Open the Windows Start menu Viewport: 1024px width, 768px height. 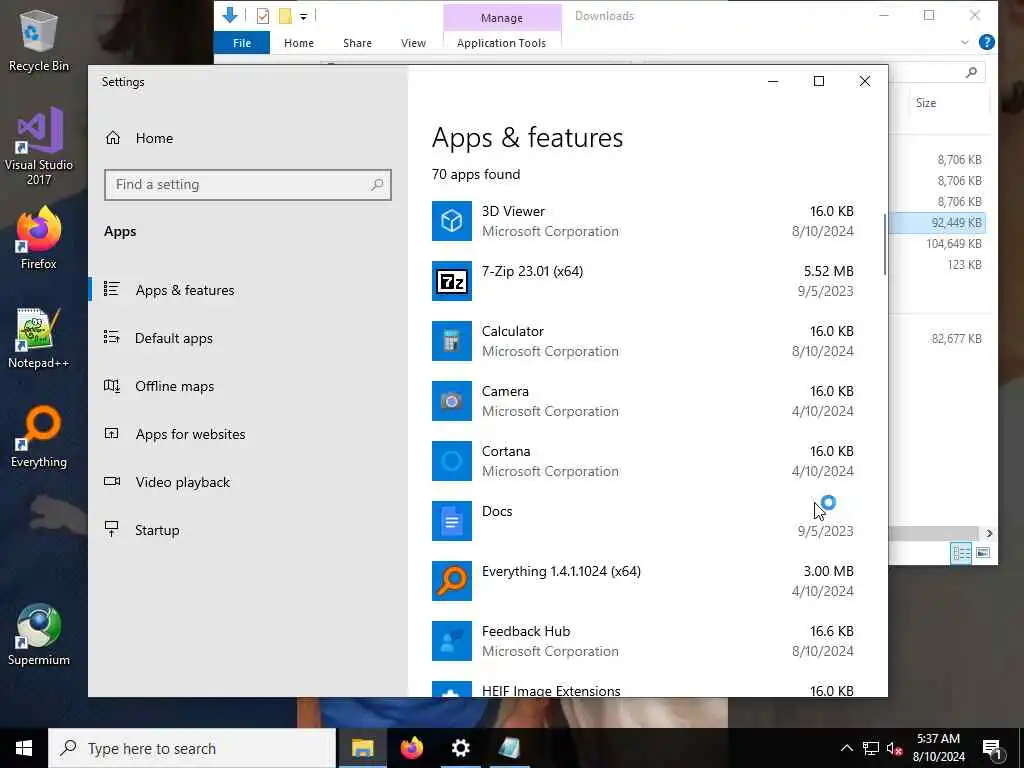pos(24,748)
